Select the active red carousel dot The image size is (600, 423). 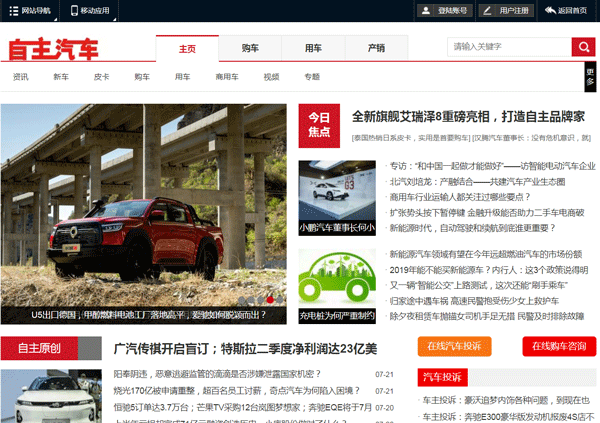coord(270,300)
